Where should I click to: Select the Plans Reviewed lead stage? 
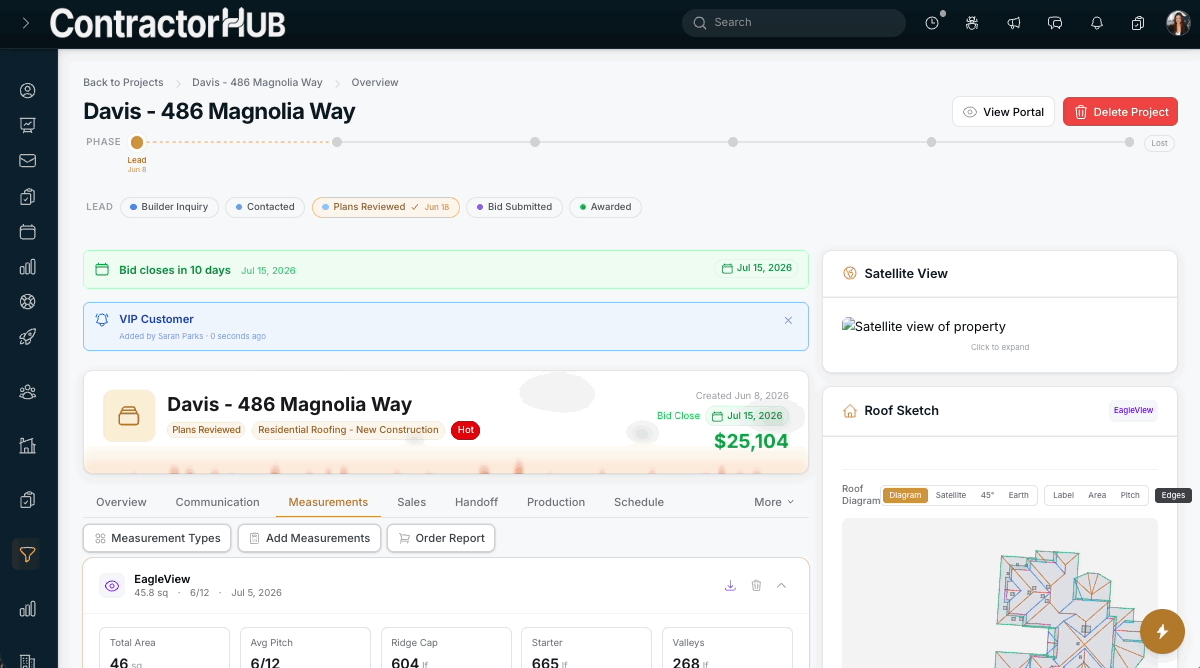386,207
